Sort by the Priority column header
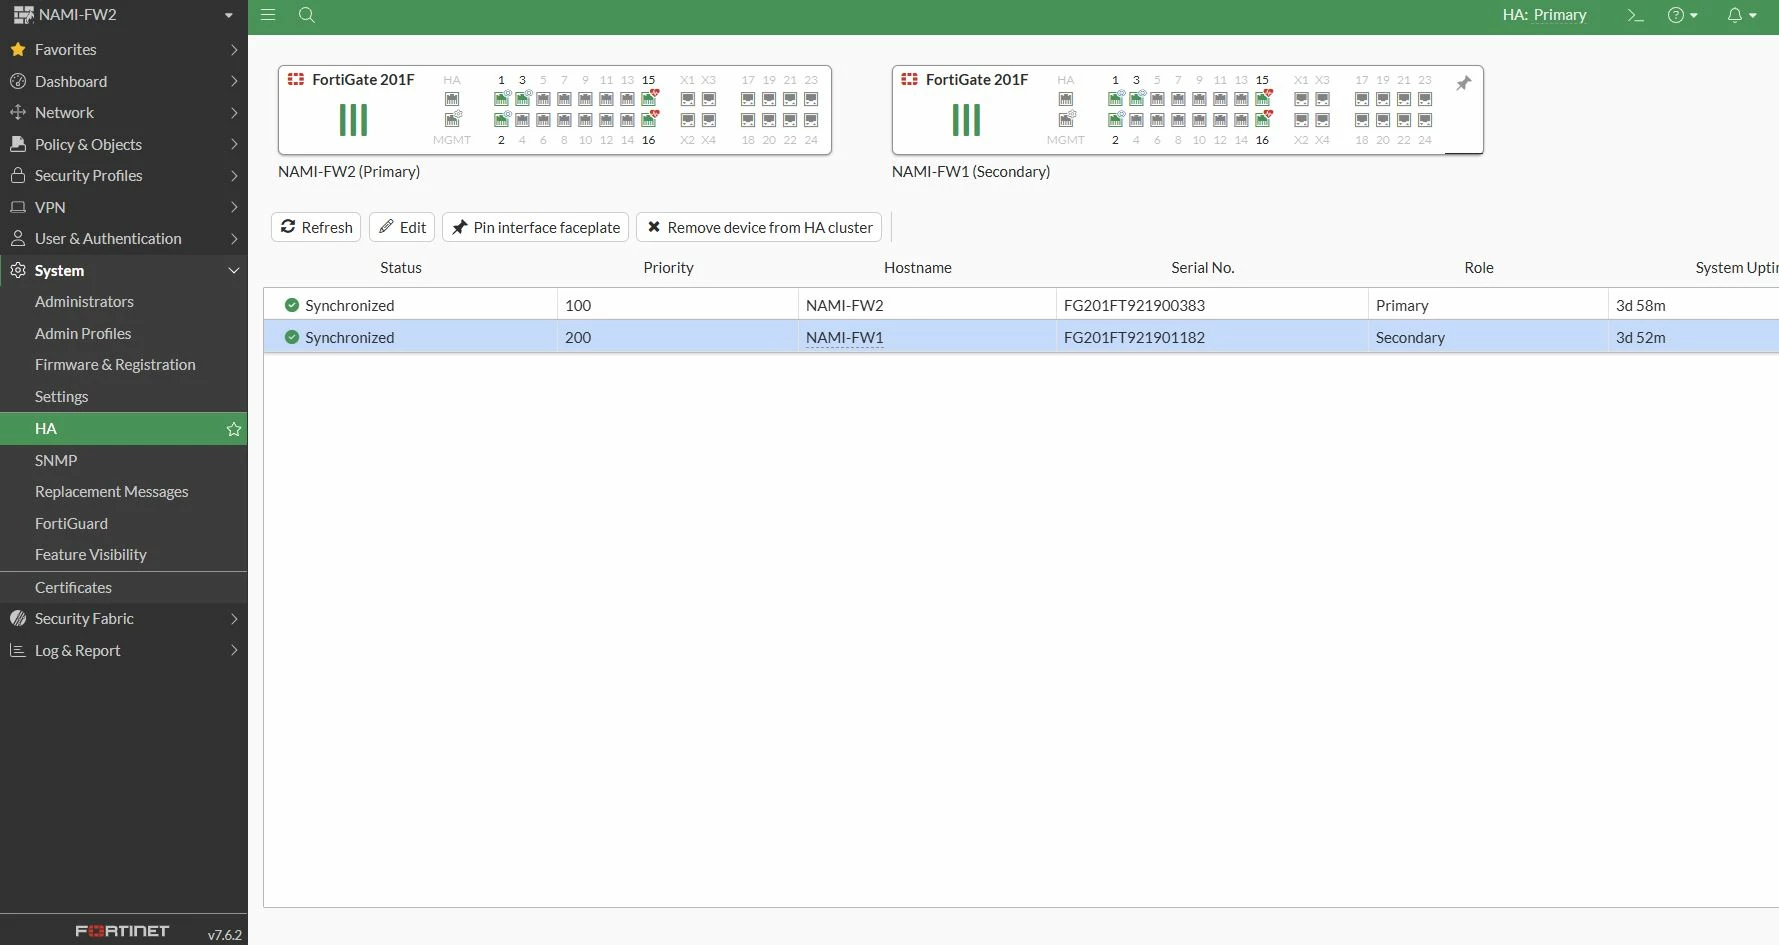 point(668,268)
